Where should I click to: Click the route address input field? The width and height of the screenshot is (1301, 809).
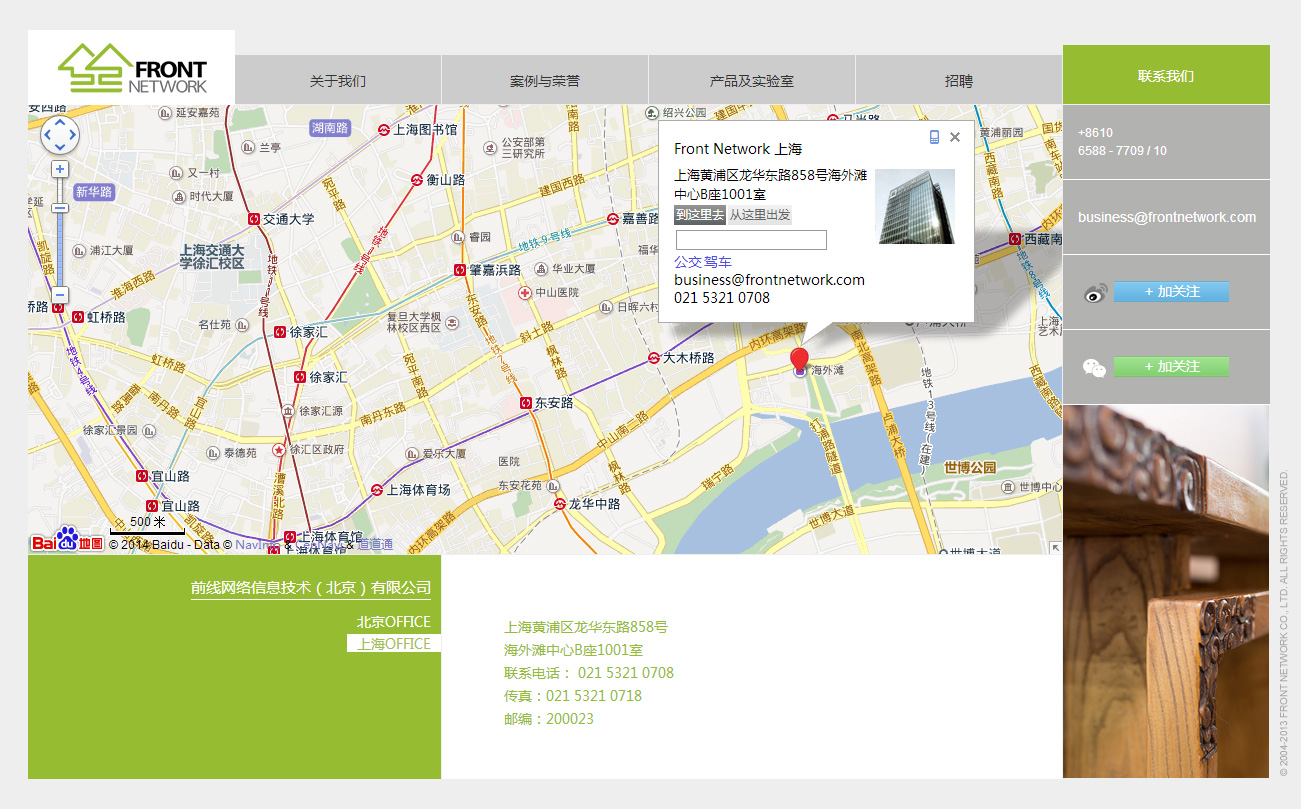[751, 240]
